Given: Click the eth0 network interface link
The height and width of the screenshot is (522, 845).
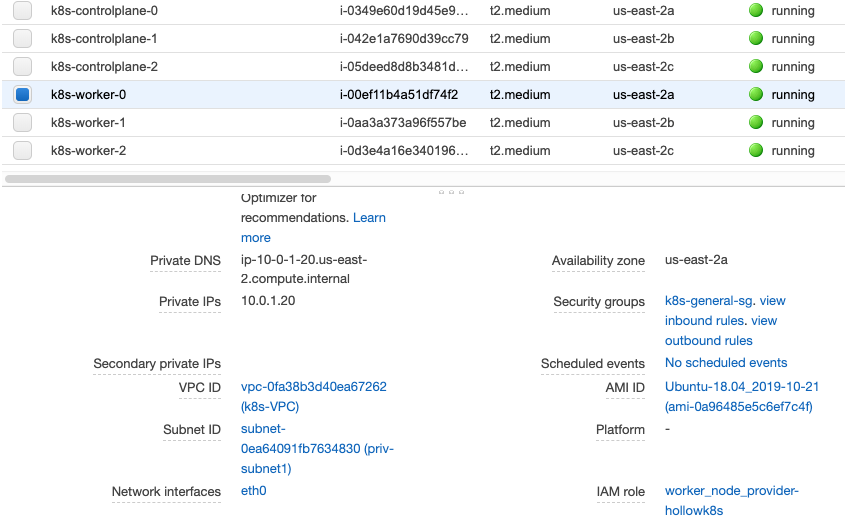Looking at the screenshot, I should [253, 491].
